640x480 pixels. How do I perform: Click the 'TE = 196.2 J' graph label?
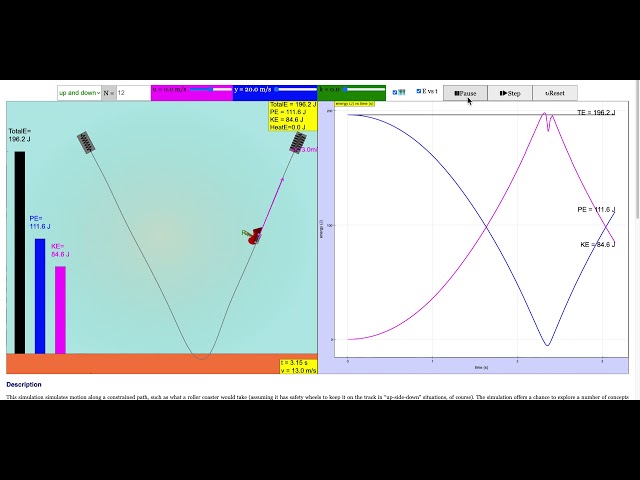596,112
